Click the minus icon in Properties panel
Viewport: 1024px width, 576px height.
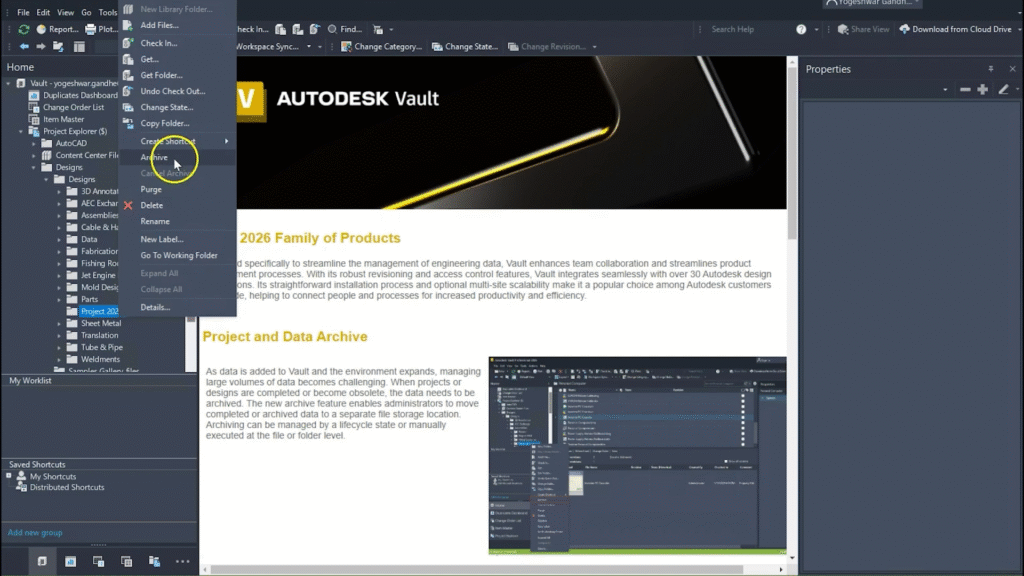pyautogui.click(x=965, y=89)
